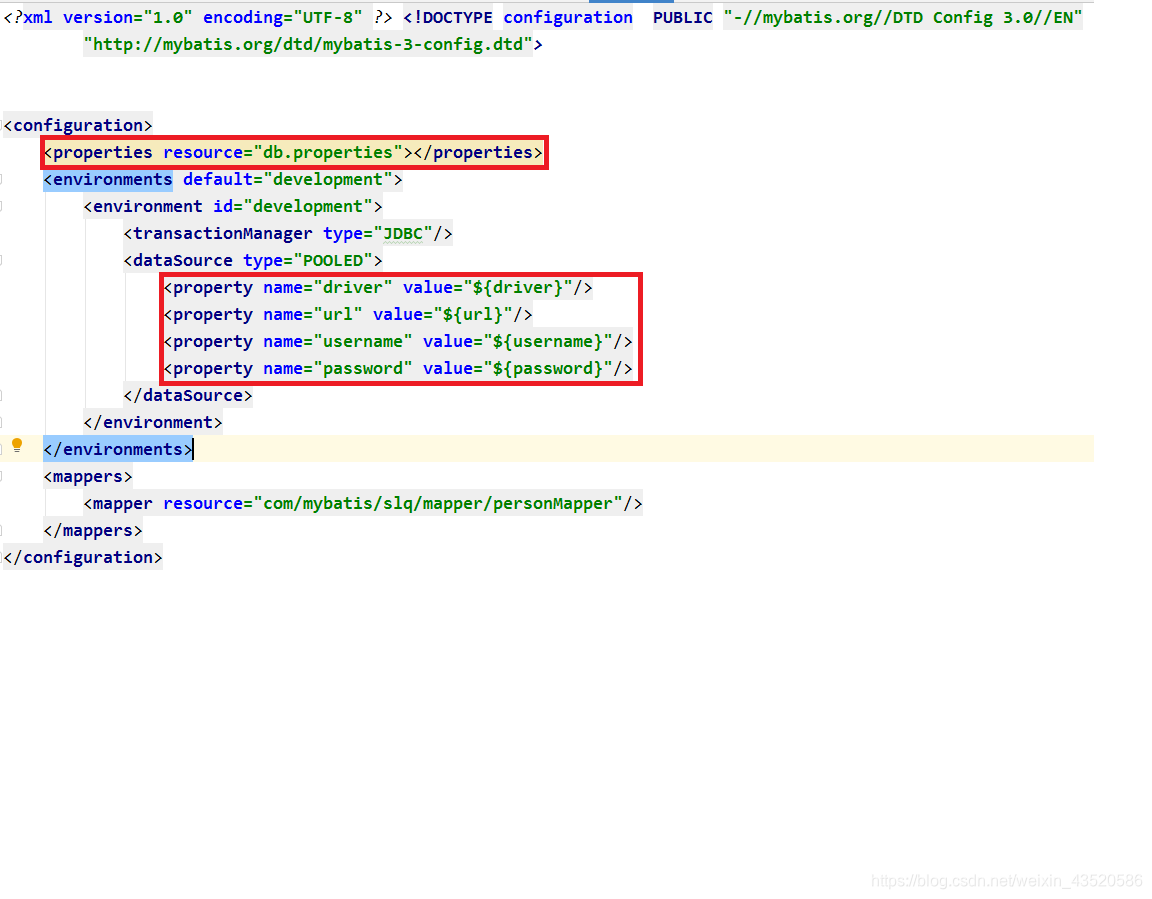
Task: Click the </configuration> closing tag
Action: (x=83, y=557)
